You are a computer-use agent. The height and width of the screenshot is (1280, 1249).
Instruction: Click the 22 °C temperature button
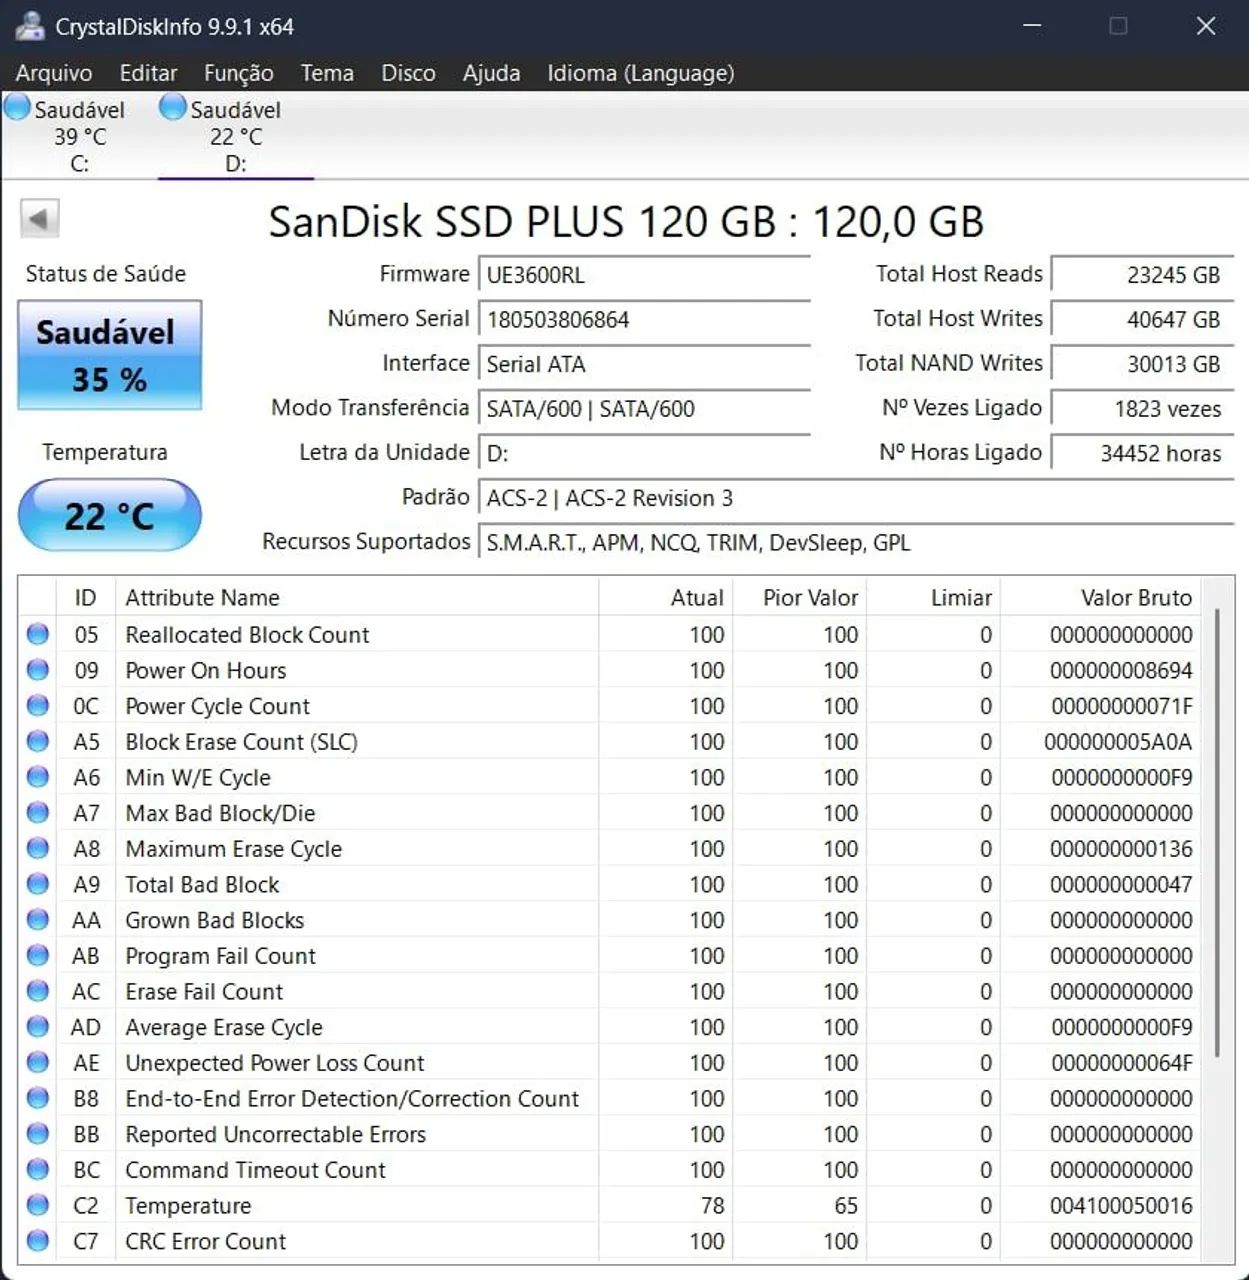click(109, 515)
